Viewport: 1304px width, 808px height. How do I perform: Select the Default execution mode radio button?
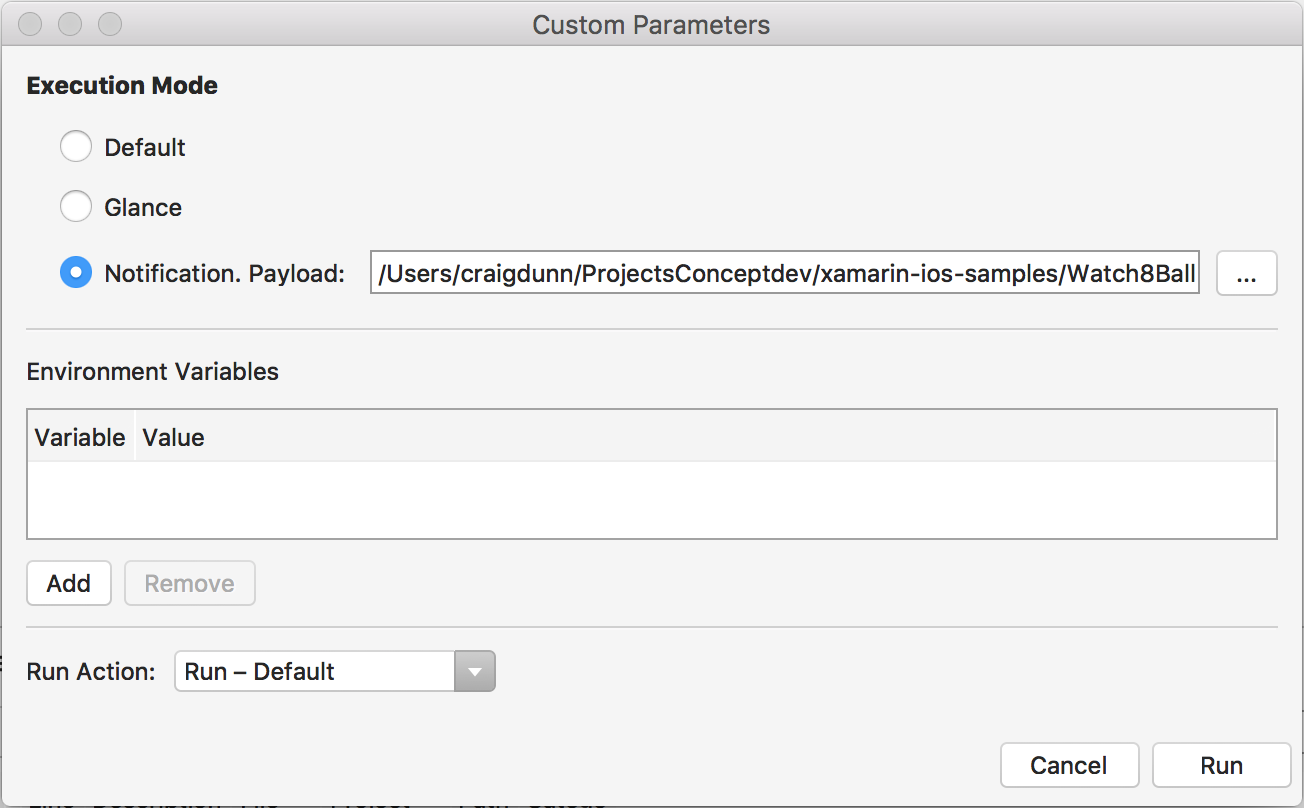pyautogui.click(x=76, y=147)
